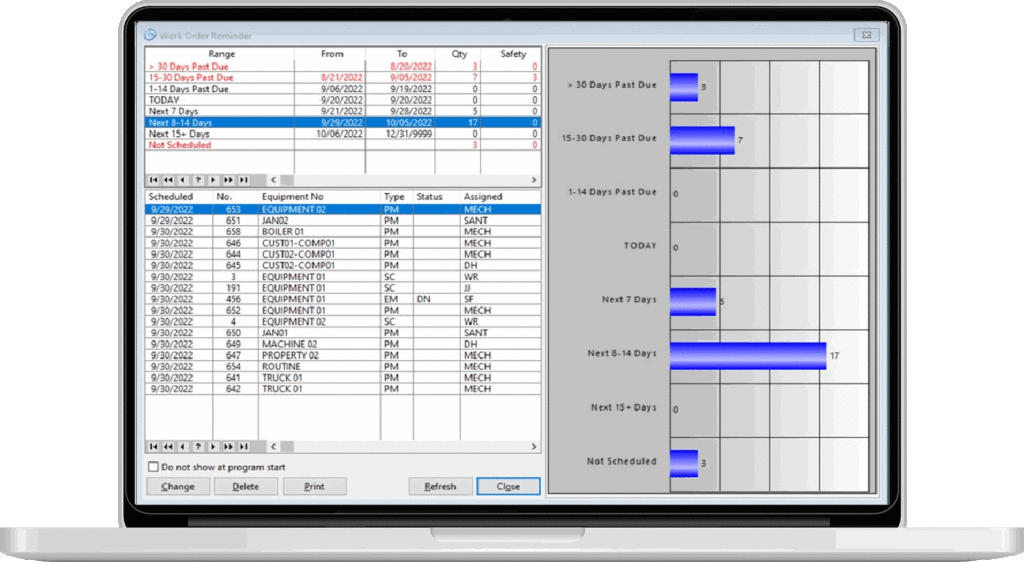This screenshot has width=1024, height=562.
Task: Refresh the work order reminder
Action: tap(440, 486)
